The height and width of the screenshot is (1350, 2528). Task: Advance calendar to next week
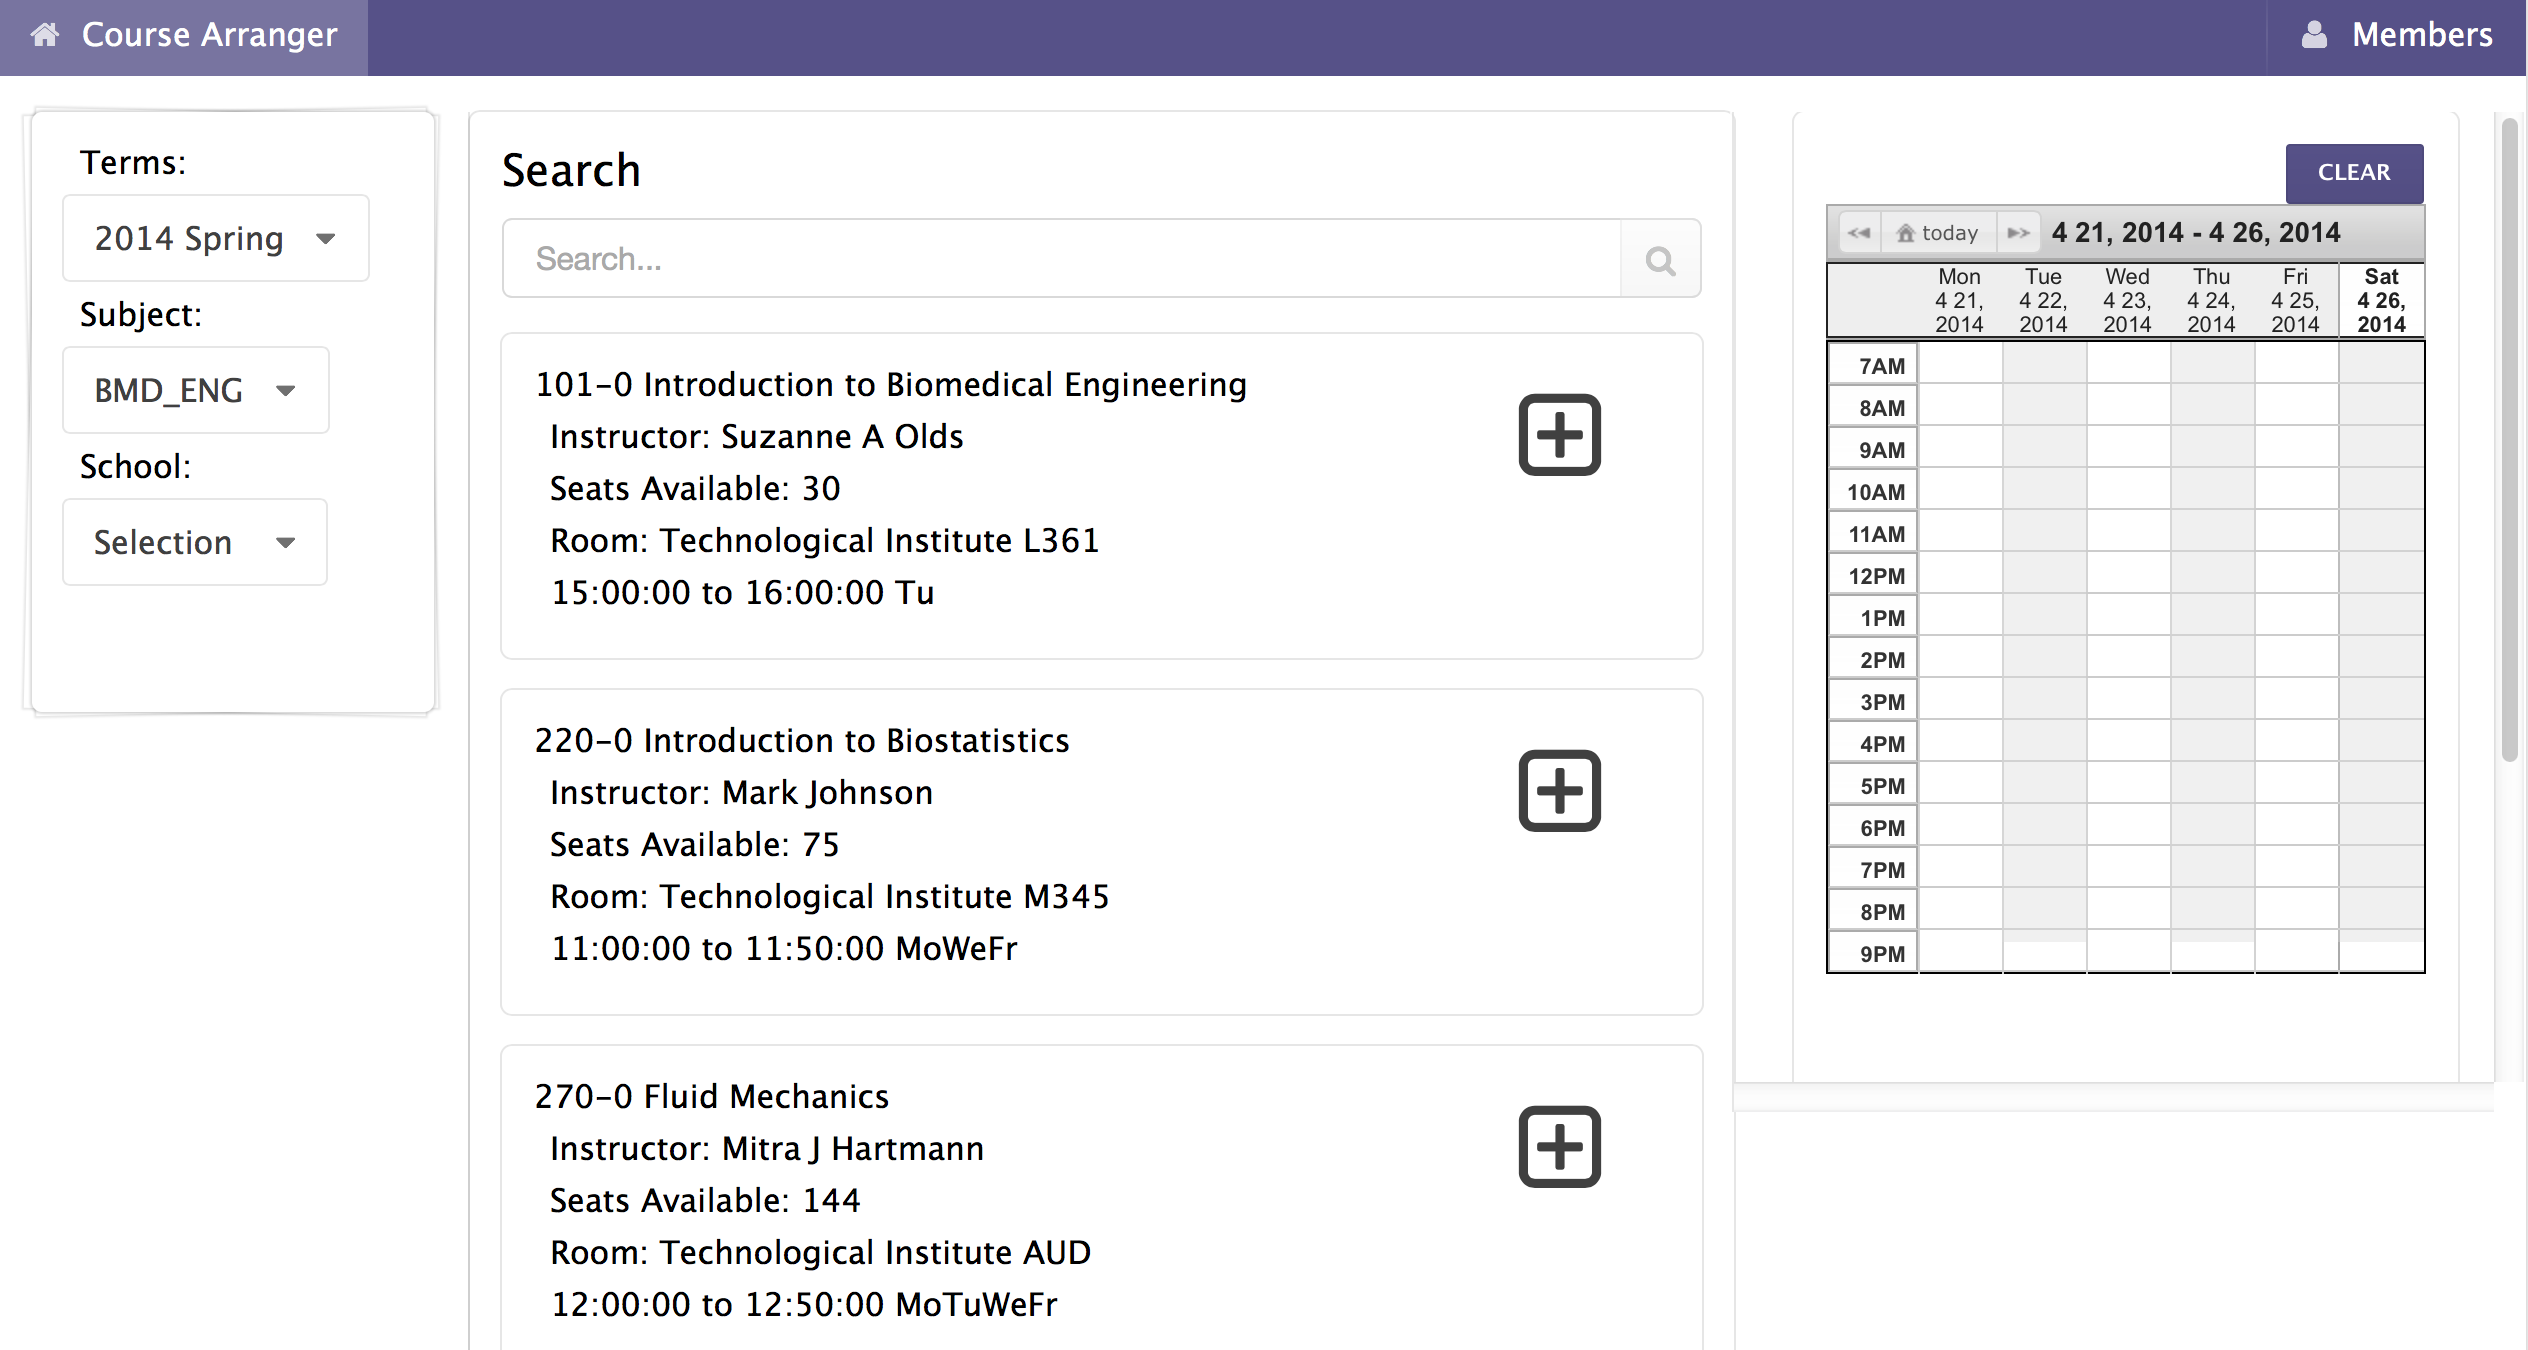pos(2019,233)
